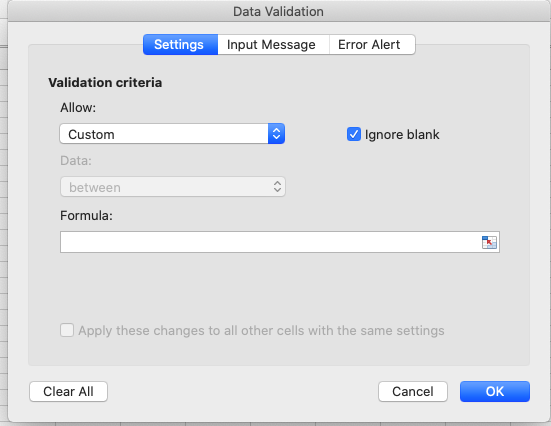Click the Allow: label
The width and height of the screenshot is (551, 426).
point(78,108)
